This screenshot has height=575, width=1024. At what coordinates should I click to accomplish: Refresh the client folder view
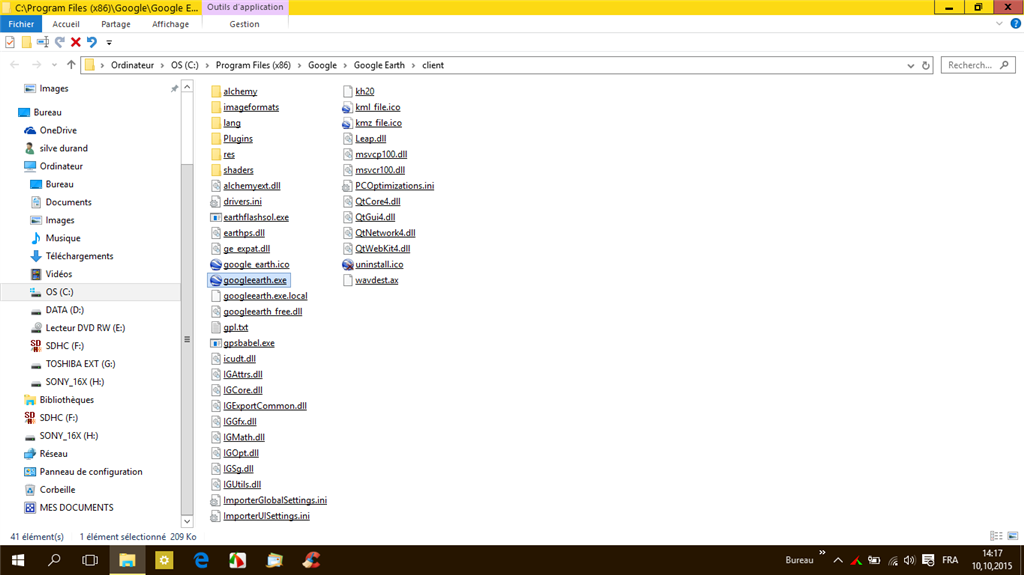tap(925, 65)
